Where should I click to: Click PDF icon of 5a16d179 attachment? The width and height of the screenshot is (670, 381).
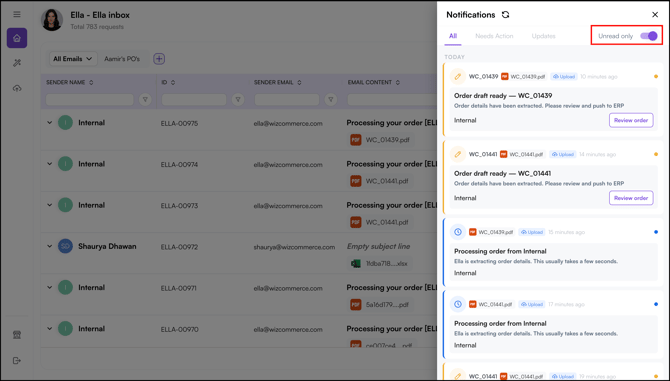pos(356,305)
